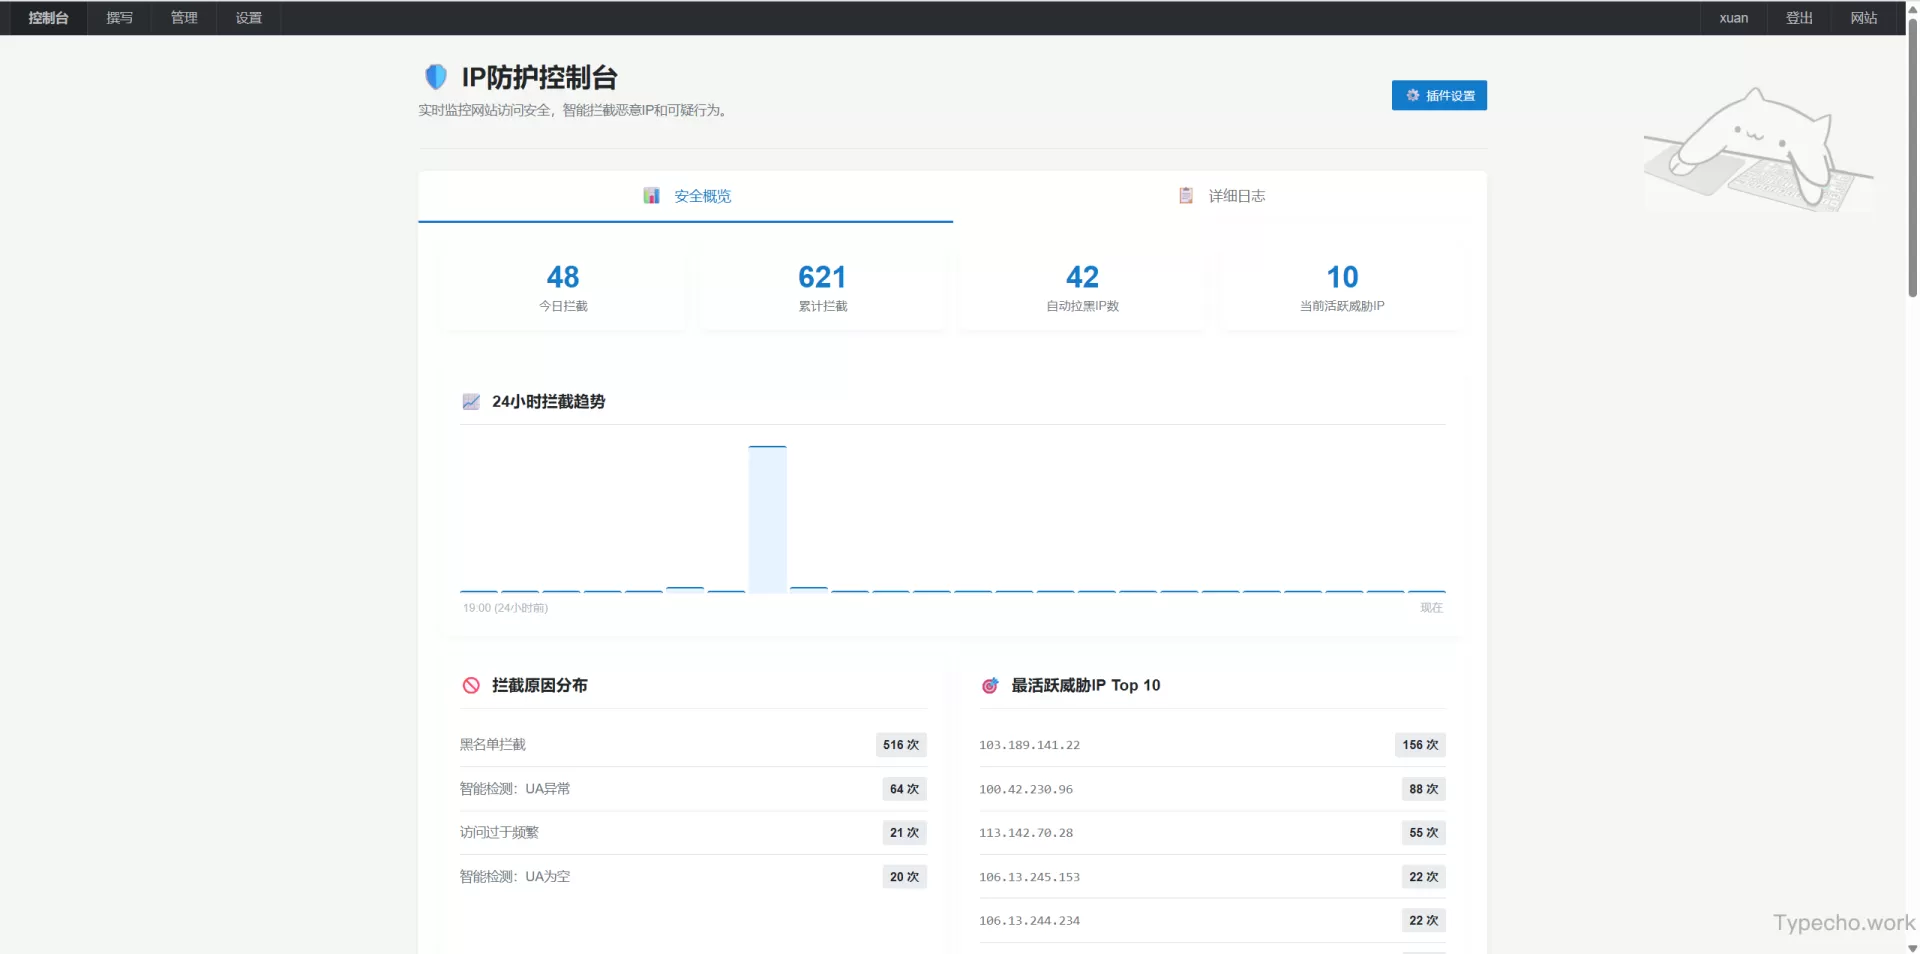1920x954 pixels.
Task: Click the cat mascot illustration
Action: coord(1757,150)
